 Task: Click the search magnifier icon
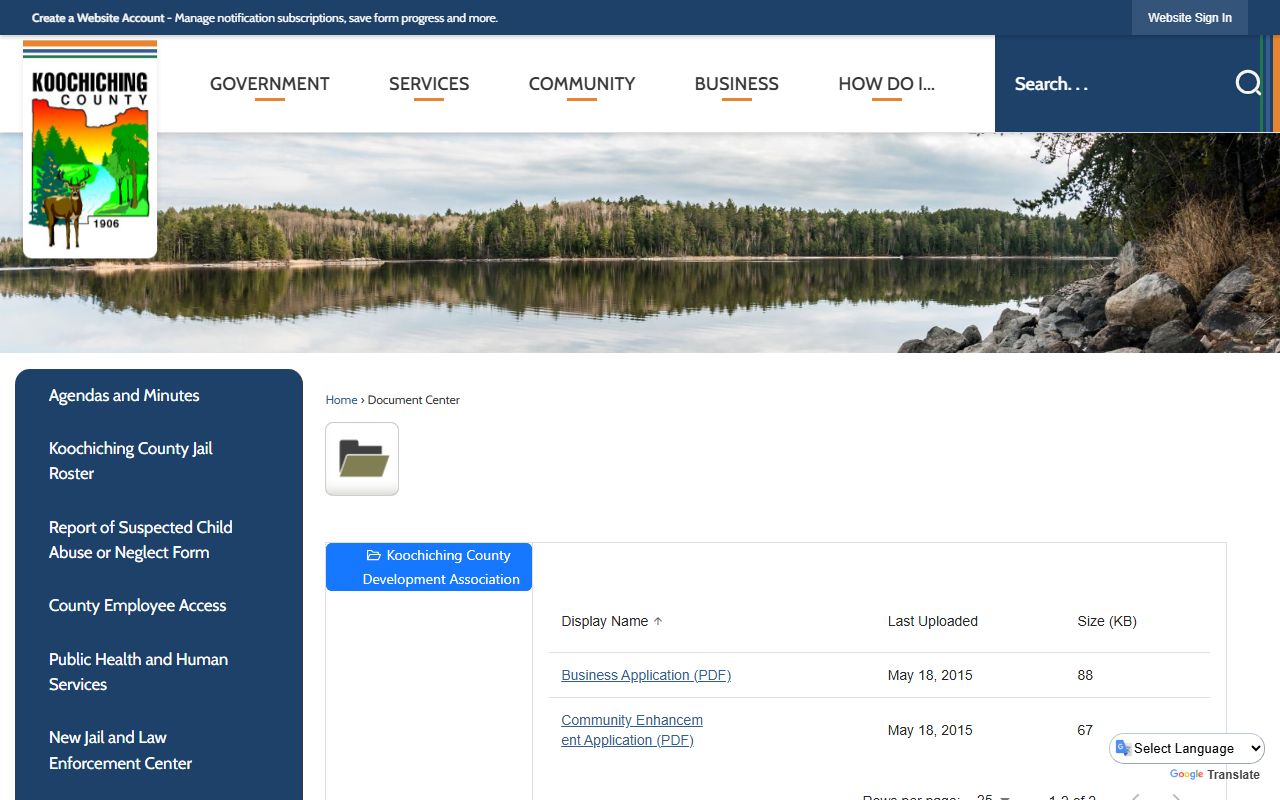1247,83
